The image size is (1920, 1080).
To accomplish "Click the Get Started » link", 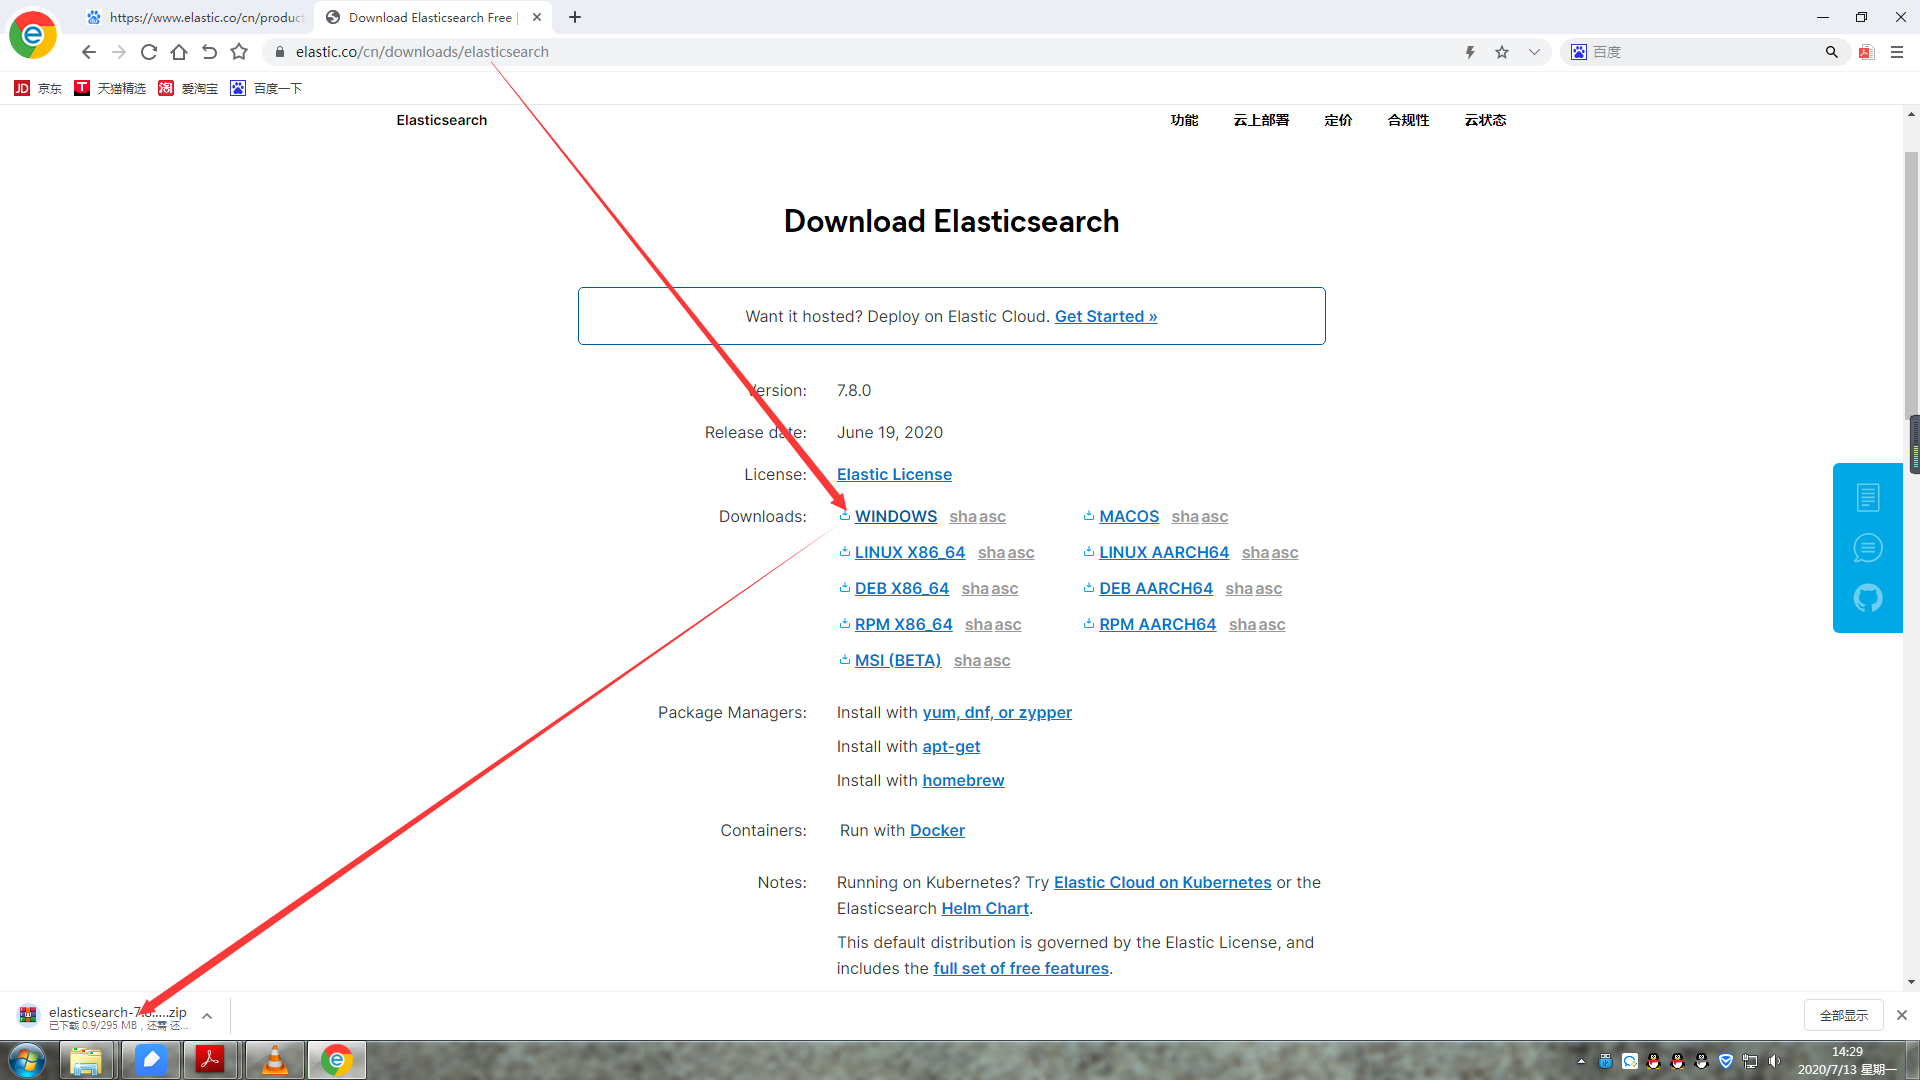I will [1106, 316].
